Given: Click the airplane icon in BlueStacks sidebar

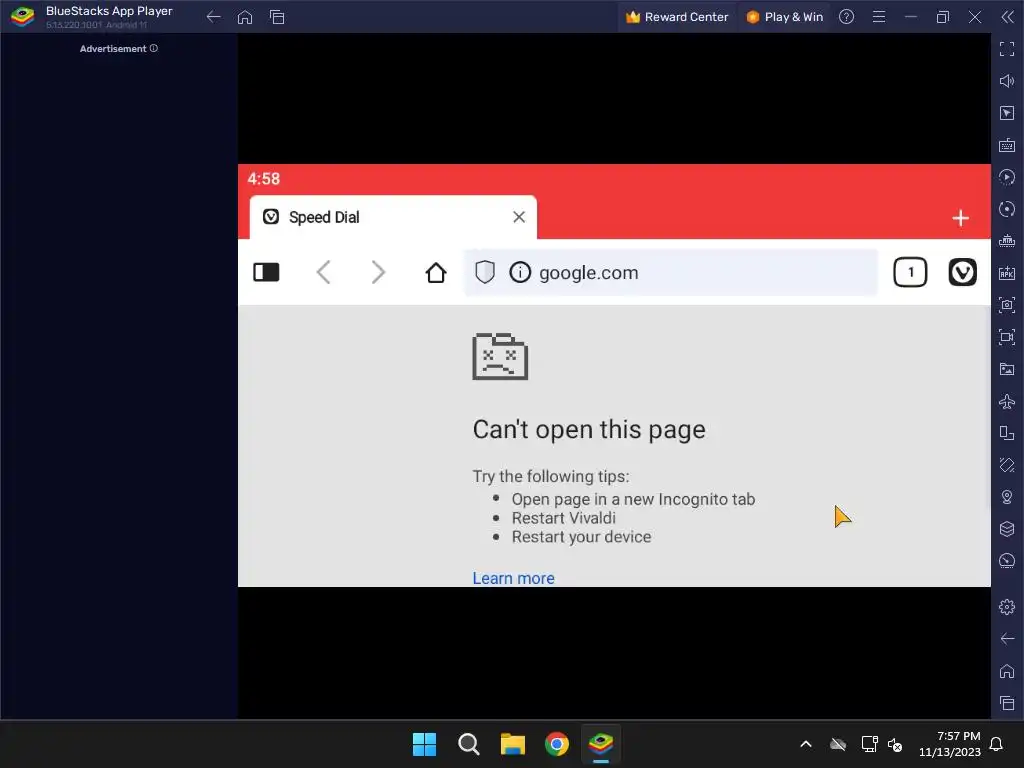Looking at the screenshot, I should (1006, 401).
